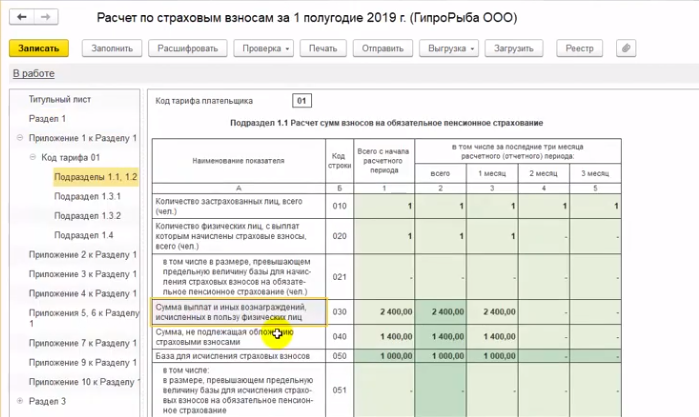Click the back navigation arrow
Viewport: 699px width, 417px height.
click(x=22, y=17)
